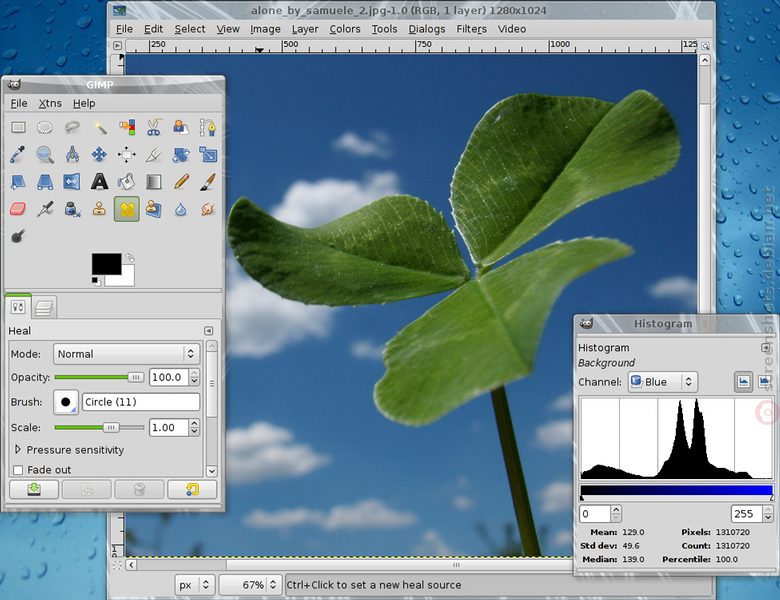780x600 pixels.
Task: Select the Foreground Select tool
Action: point(181,127)
